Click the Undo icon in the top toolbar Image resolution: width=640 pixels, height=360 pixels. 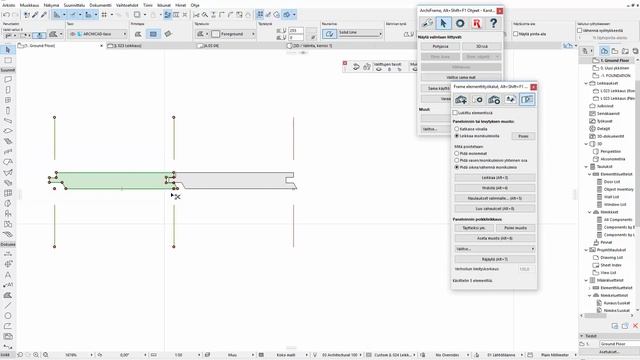[6, 15]
